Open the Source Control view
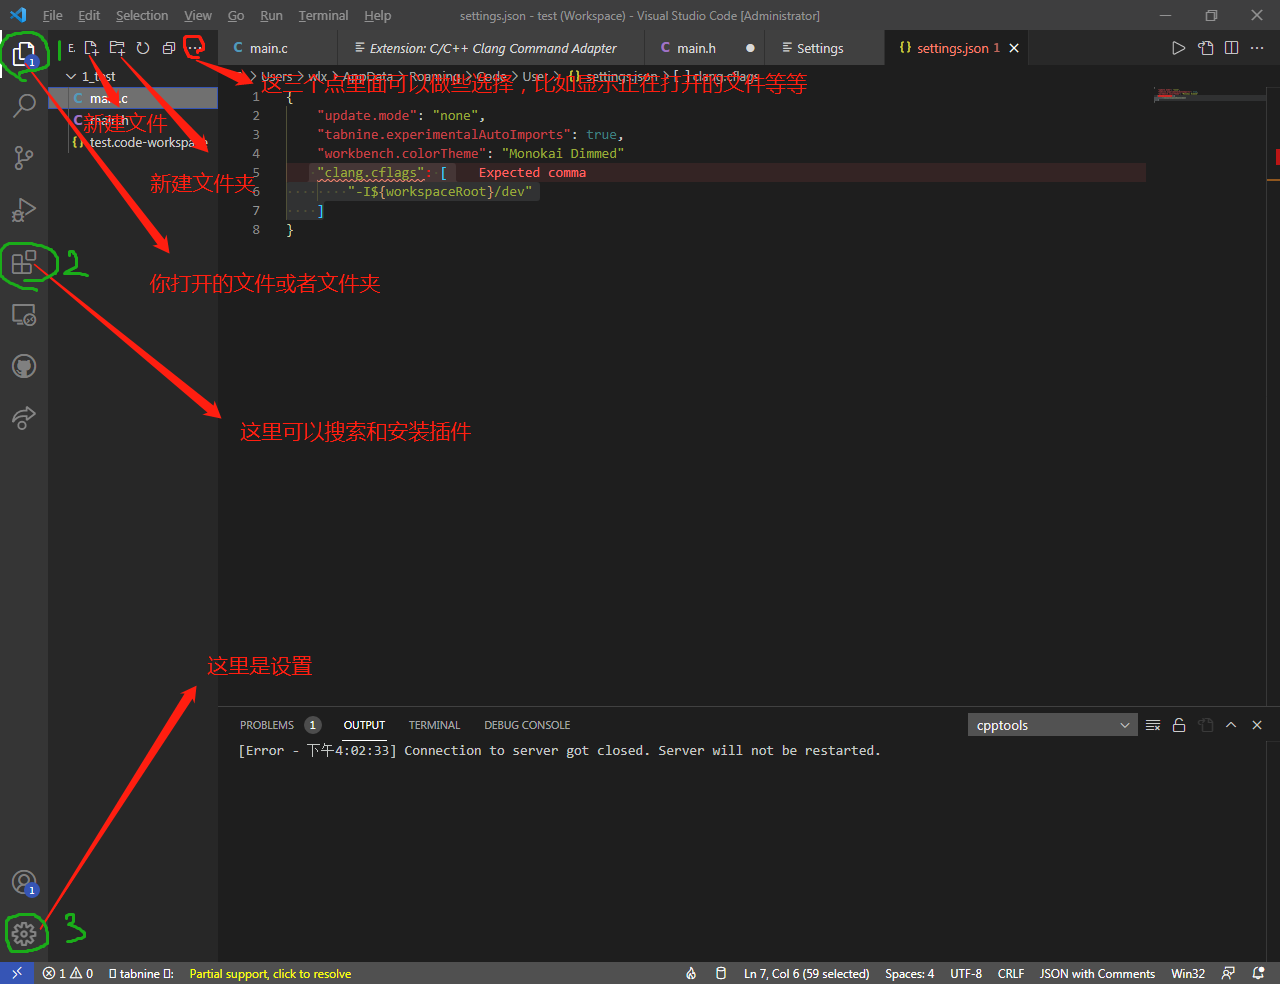This screenshot has width=1280, height=984. [24, 157]
